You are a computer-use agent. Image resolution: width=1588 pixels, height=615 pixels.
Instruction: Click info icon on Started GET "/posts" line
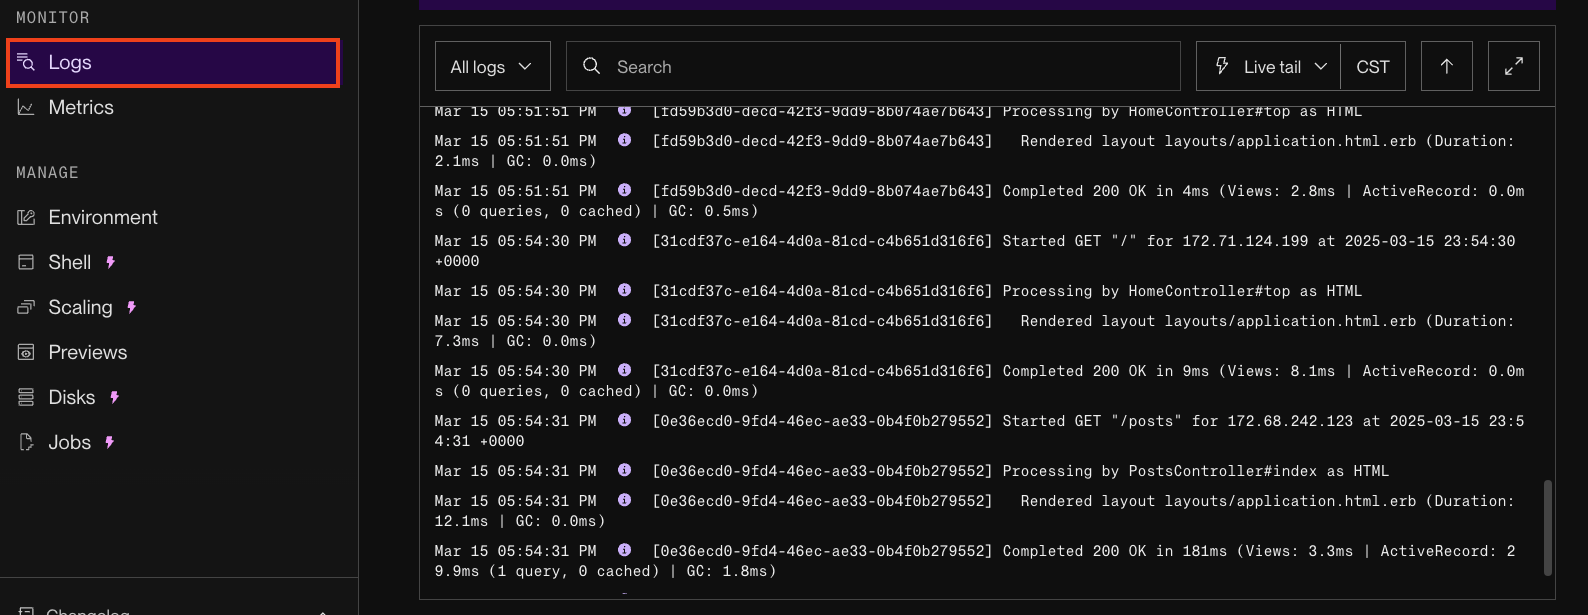point(624,420)
